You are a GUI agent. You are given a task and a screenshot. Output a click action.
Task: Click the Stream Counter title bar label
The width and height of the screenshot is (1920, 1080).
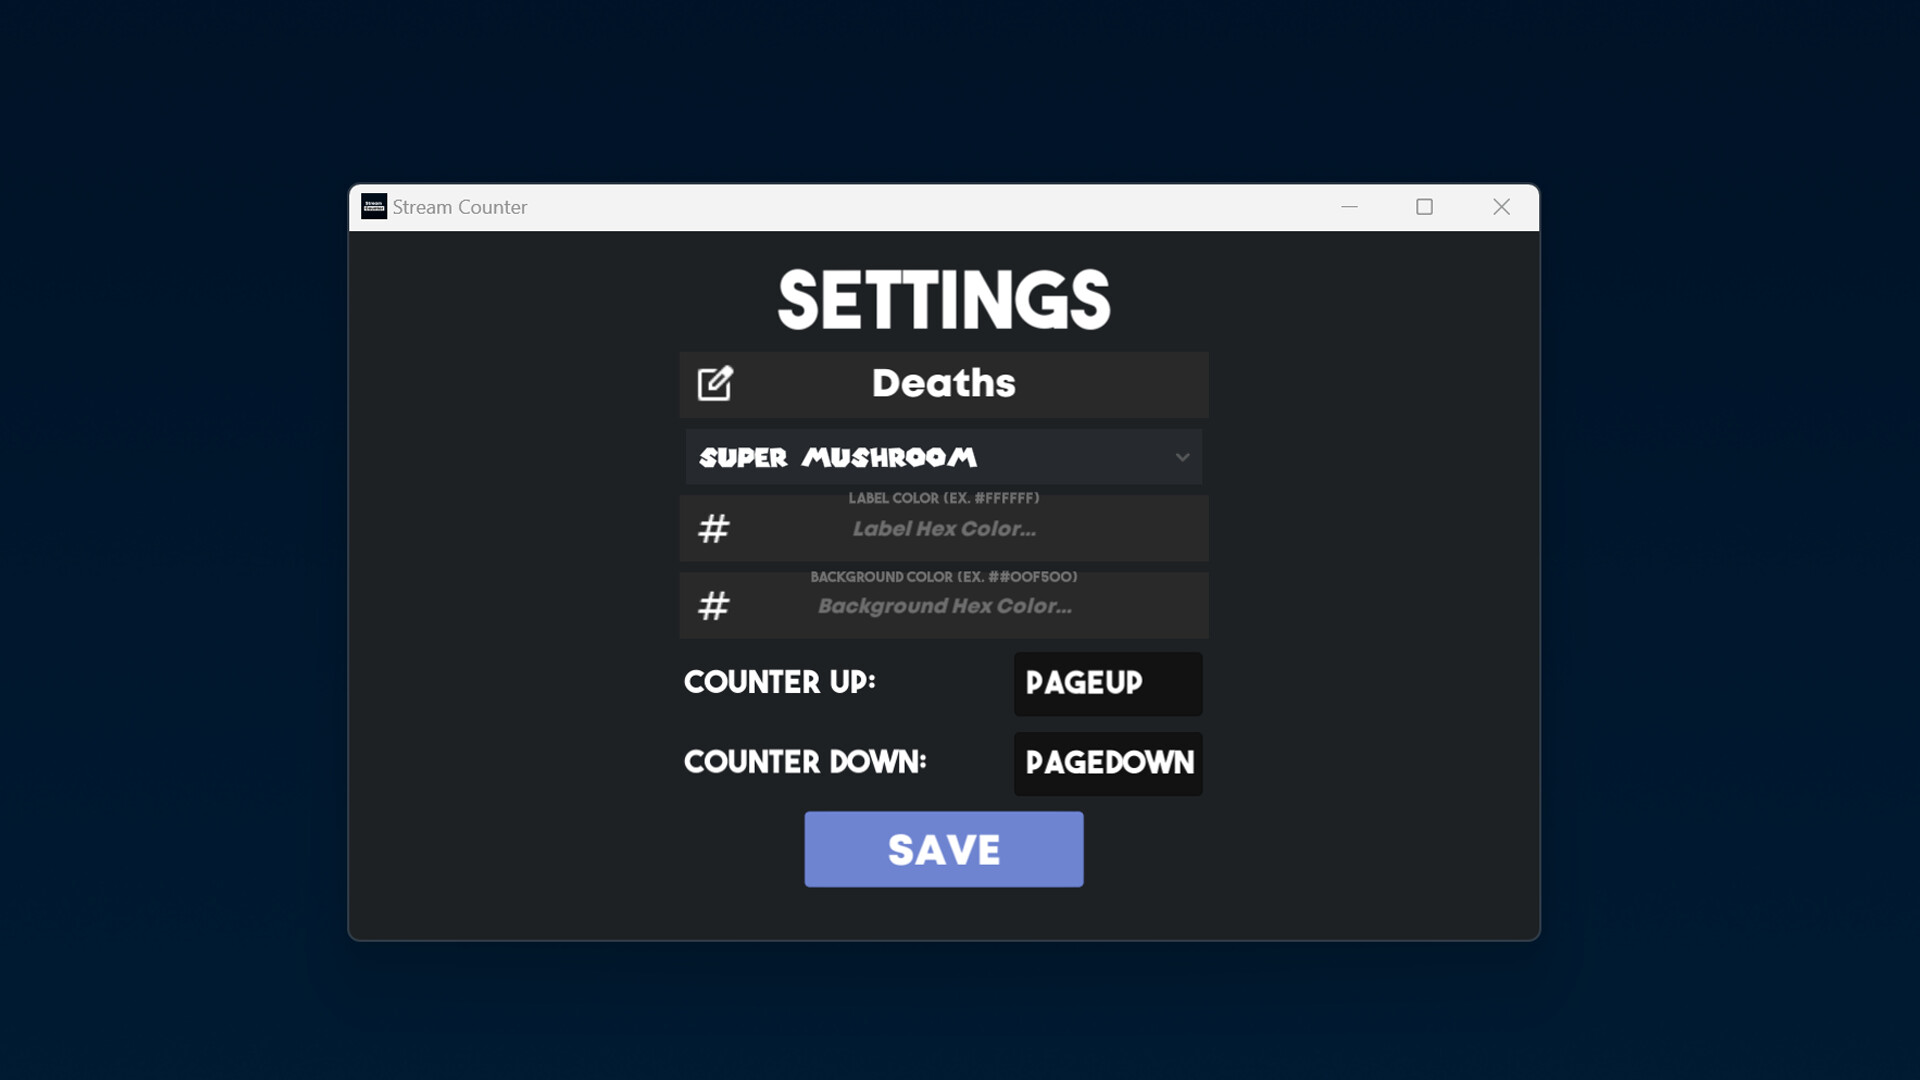[x=459, y=207]
